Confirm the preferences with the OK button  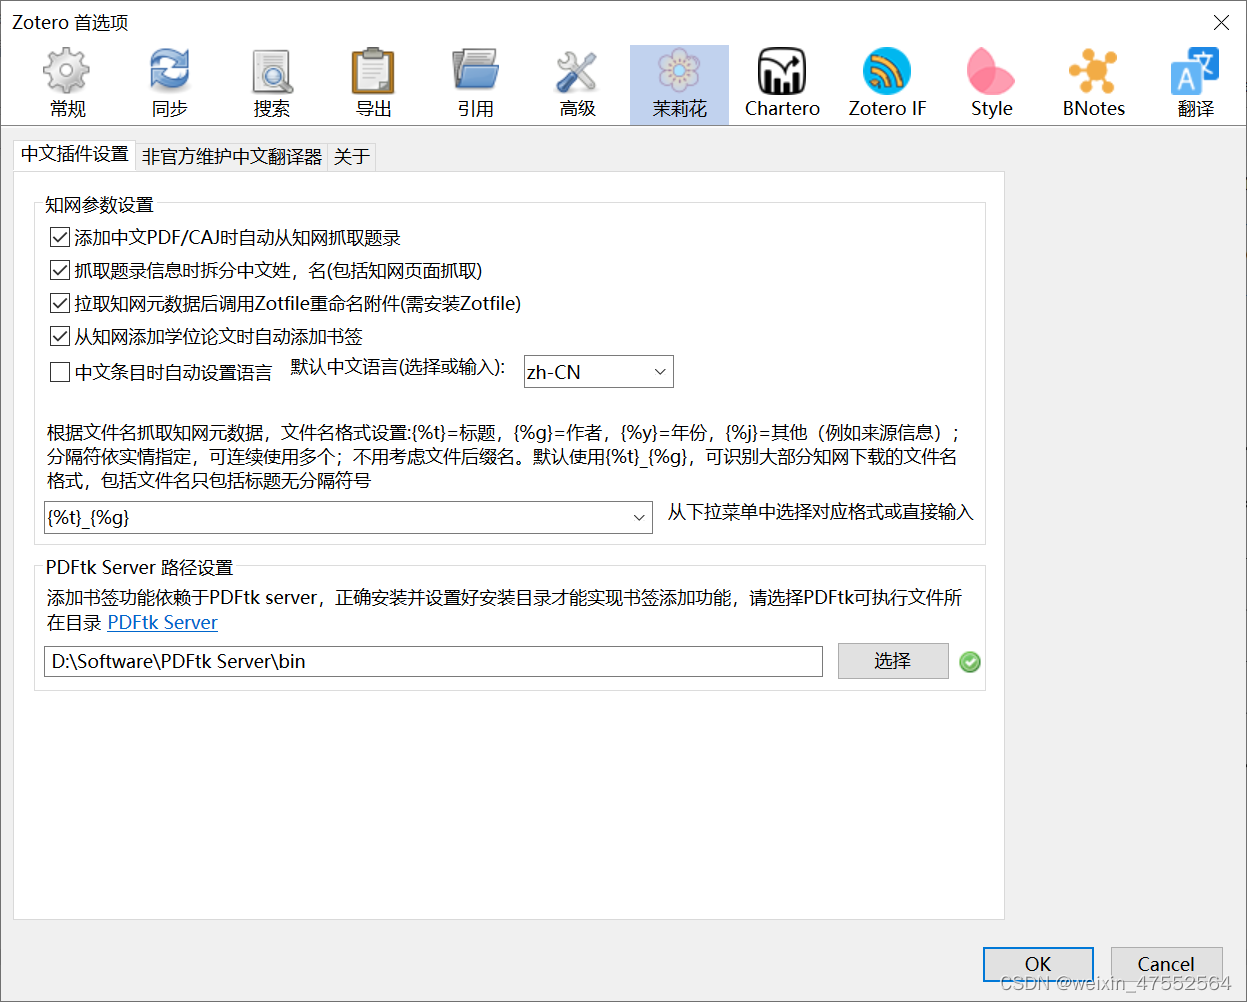[x=1038, y=964]
